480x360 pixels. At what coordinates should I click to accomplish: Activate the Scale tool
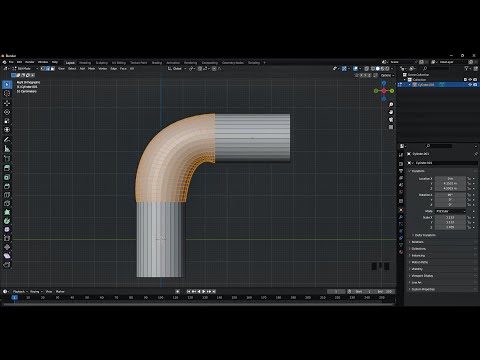click(7, 121)
